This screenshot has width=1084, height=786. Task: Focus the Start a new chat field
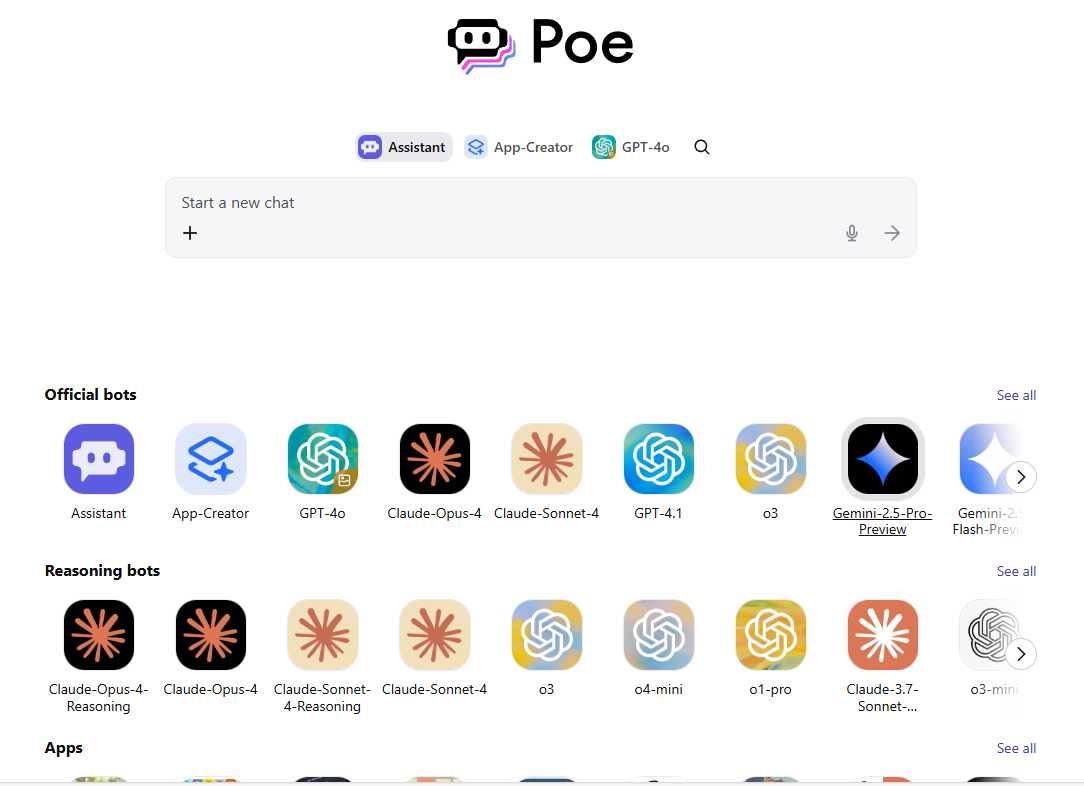click(541, 203)
